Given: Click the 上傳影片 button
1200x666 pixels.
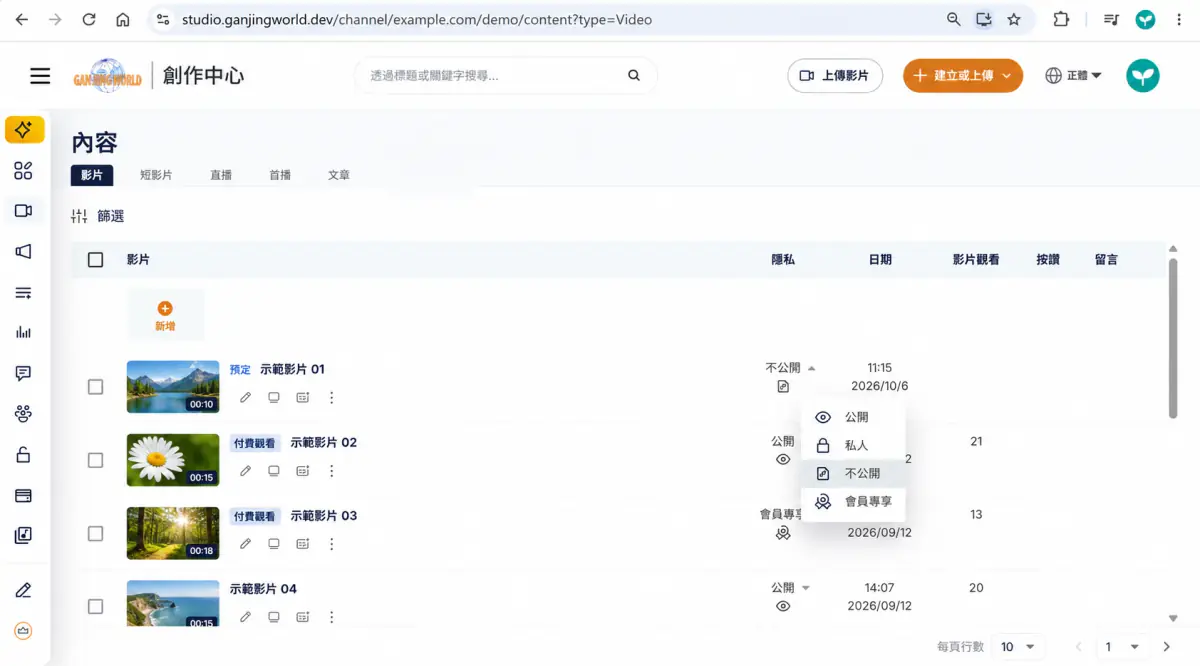Looking at the screenshot, I should pyautogui.click(x=835, y=76).
